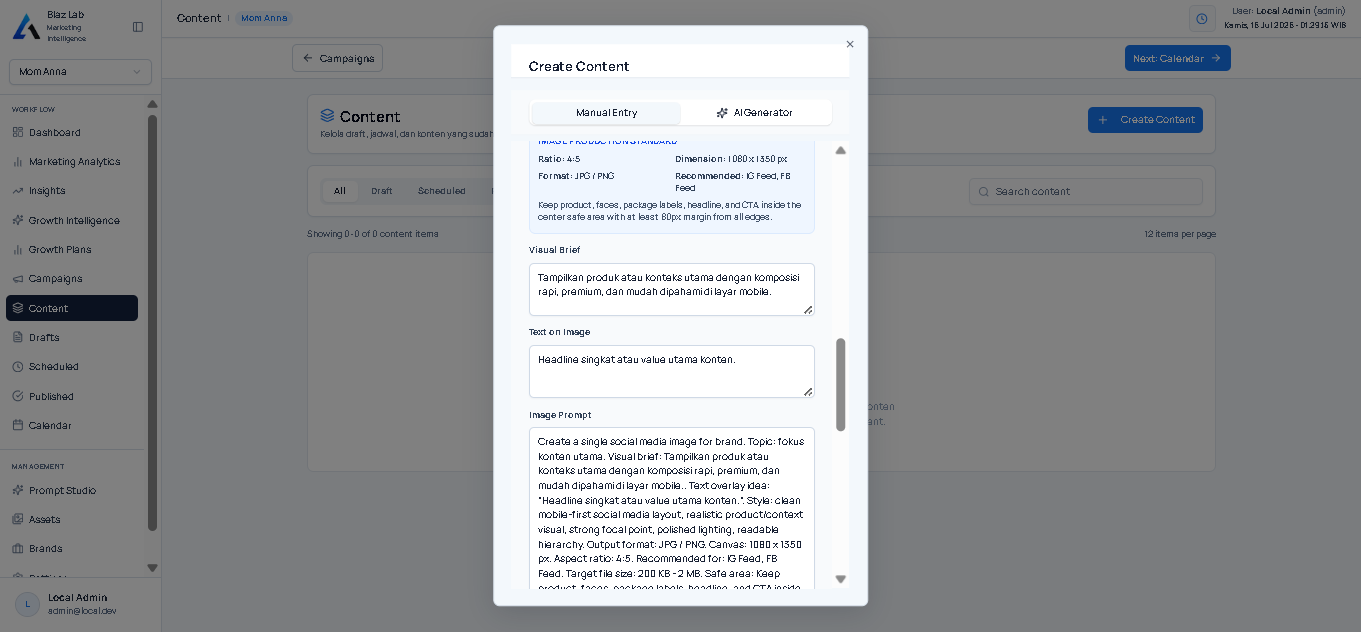Viewport: 1361px width, 632px height.
Task: Click the modal scrollbar thumb
Action: click(840, 384)
